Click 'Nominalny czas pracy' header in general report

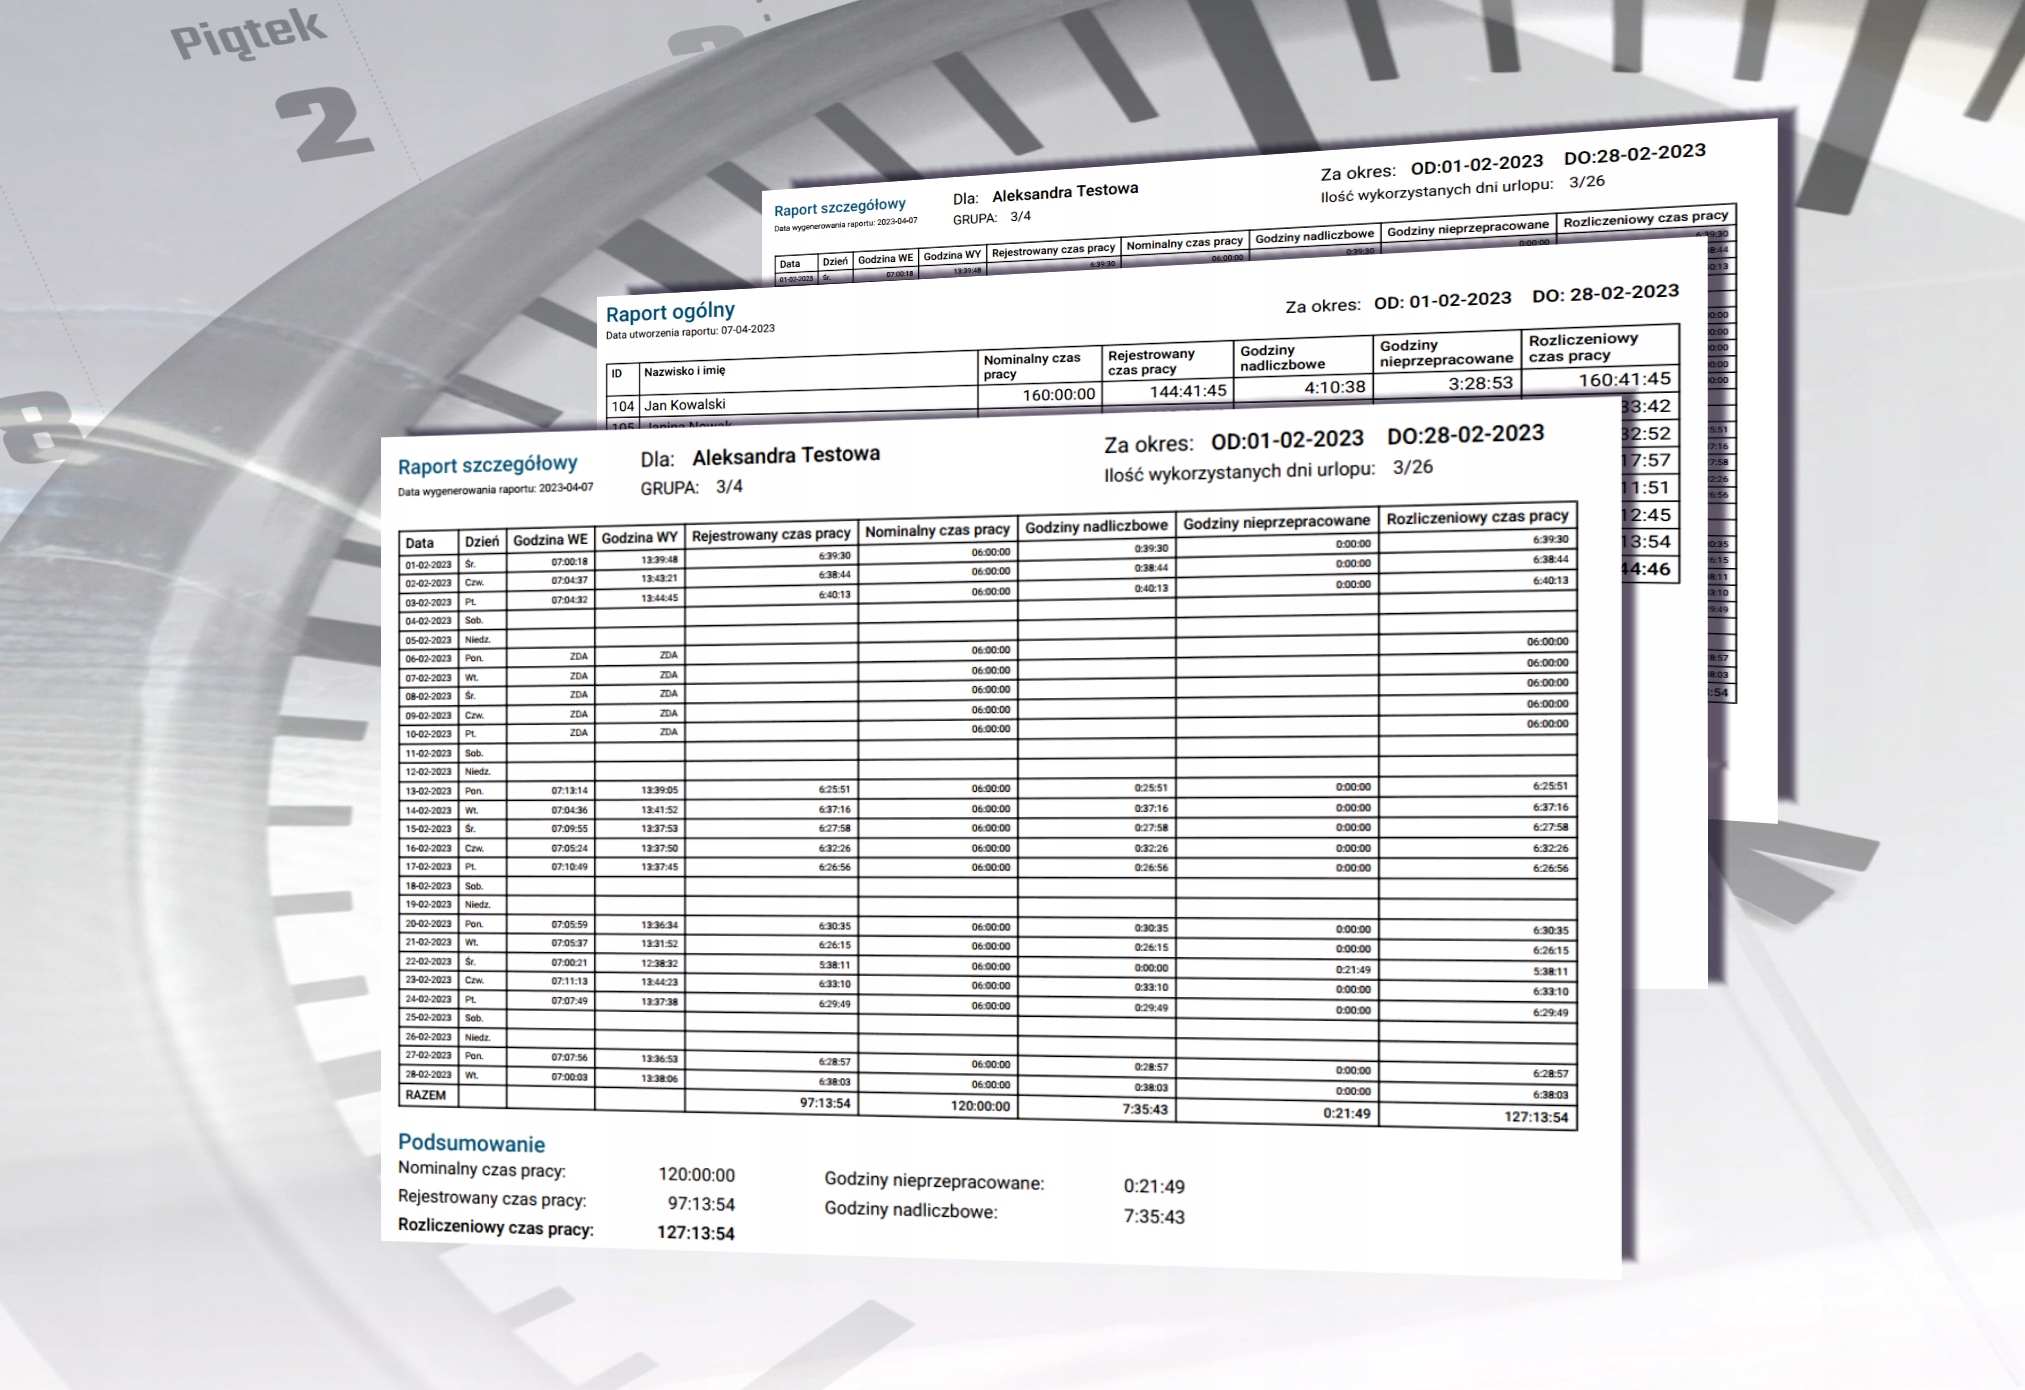[1031, 366]
